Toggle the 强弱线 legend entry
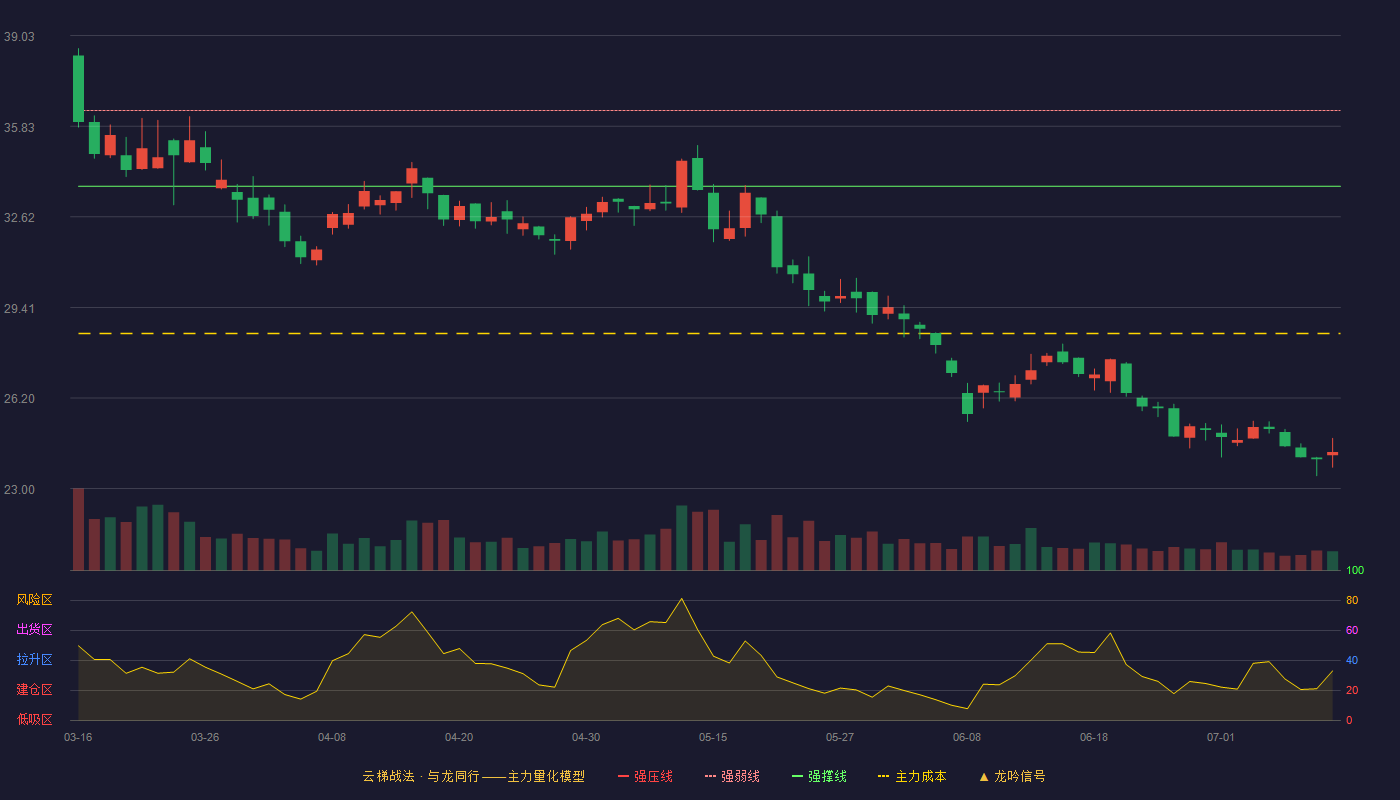 (x=732, y=776)
